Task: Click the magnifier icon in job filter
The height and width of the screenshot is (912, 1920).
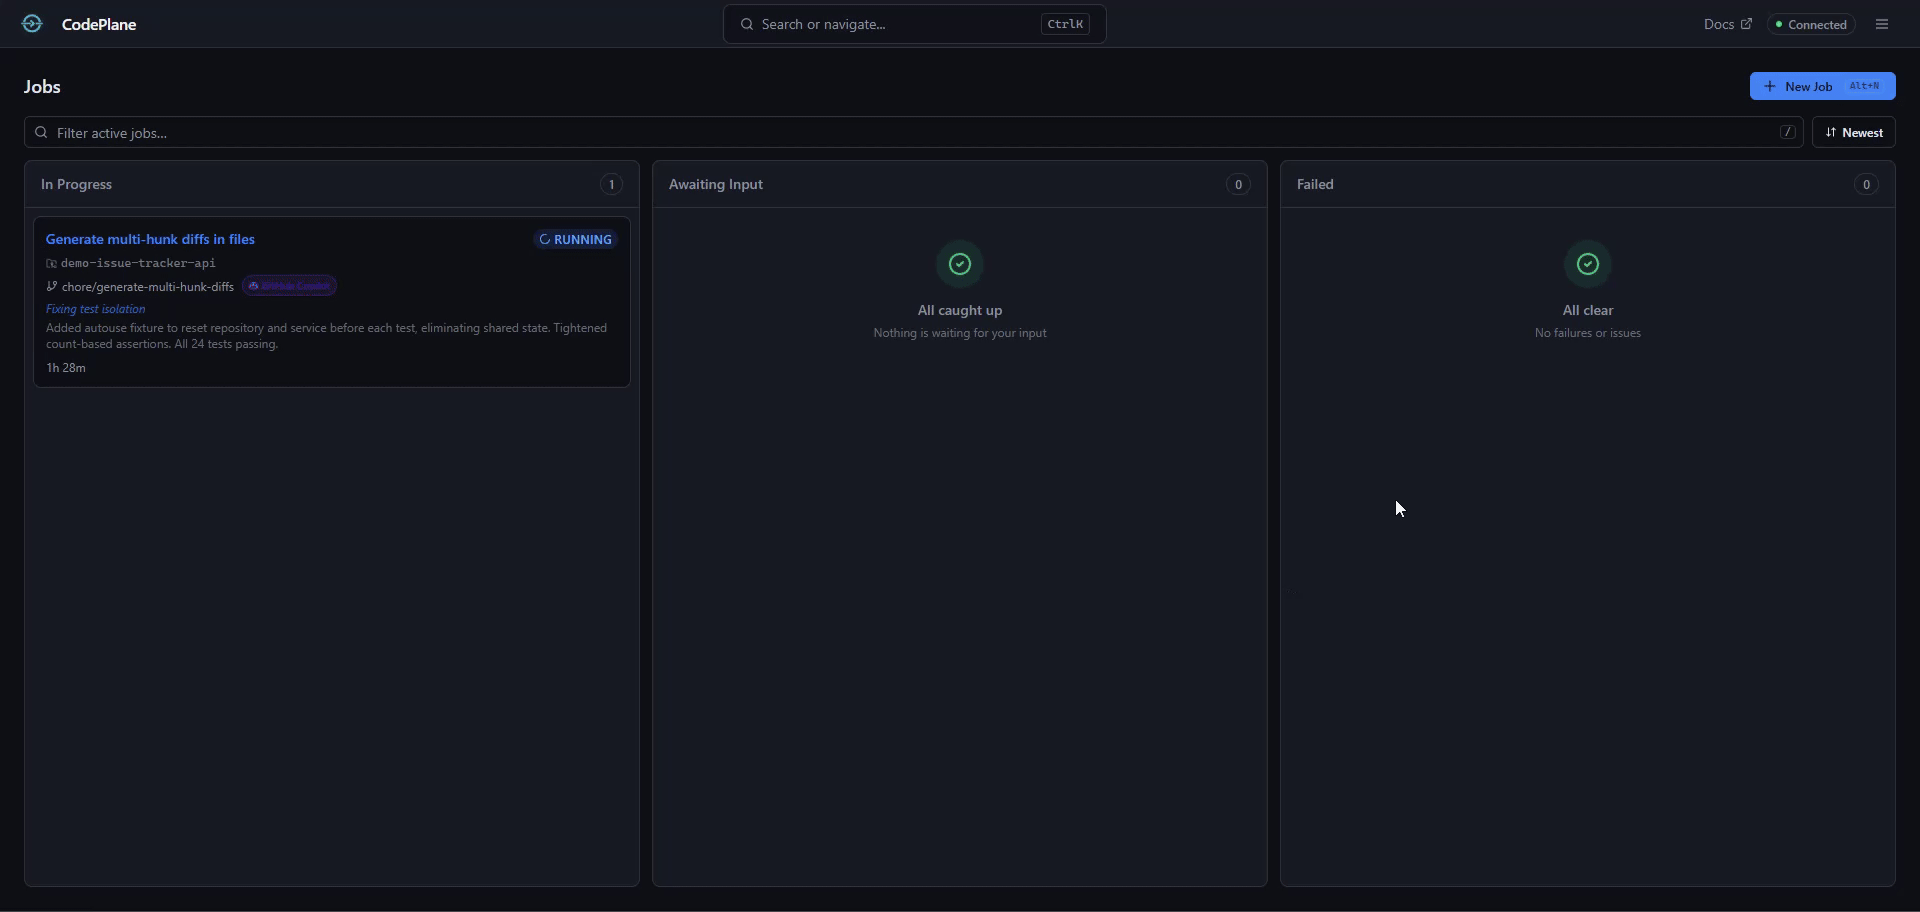Action: click(41, 133)
